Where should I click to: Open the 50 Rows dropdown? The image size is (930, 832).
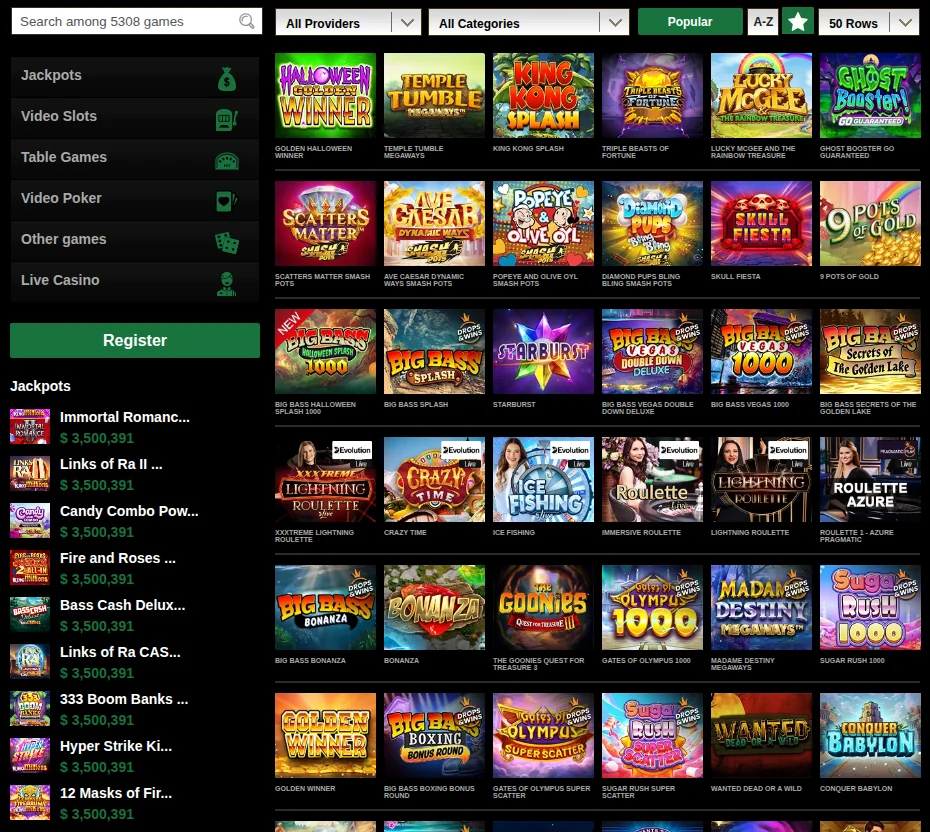tap(869, 23)
